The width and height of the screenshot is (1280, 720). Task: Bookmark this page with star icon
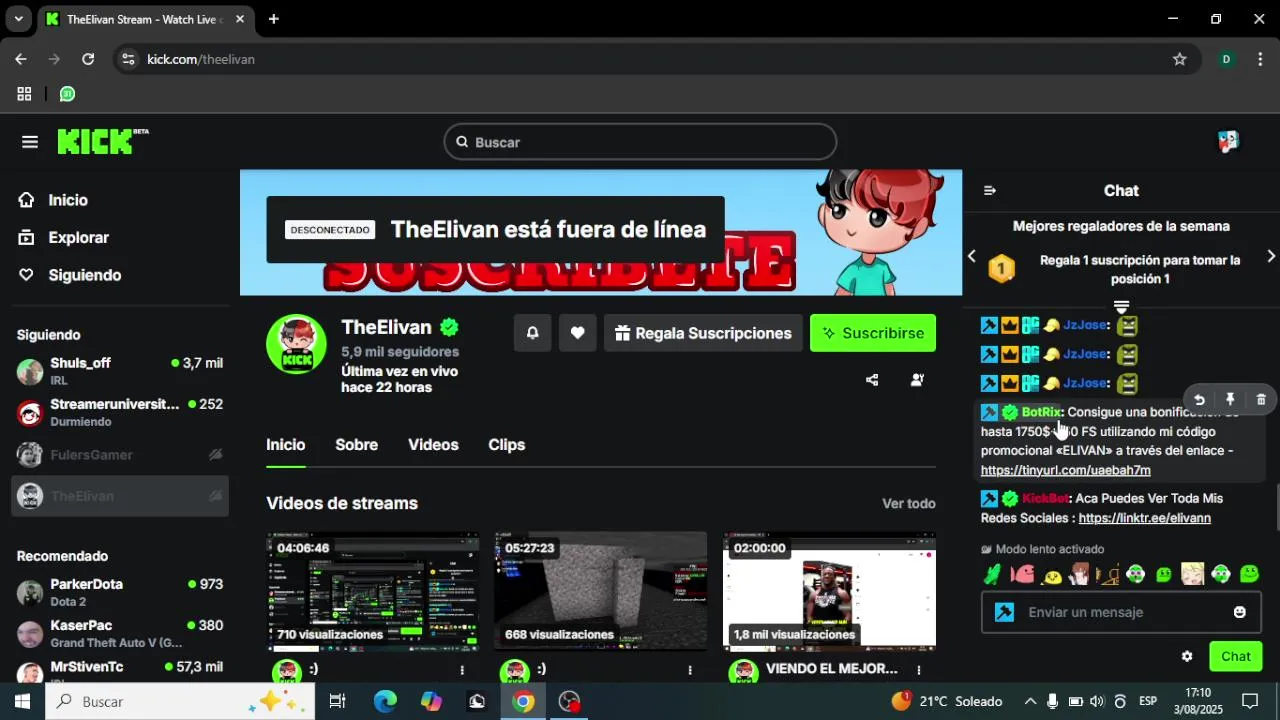[x=1180, y=59]
